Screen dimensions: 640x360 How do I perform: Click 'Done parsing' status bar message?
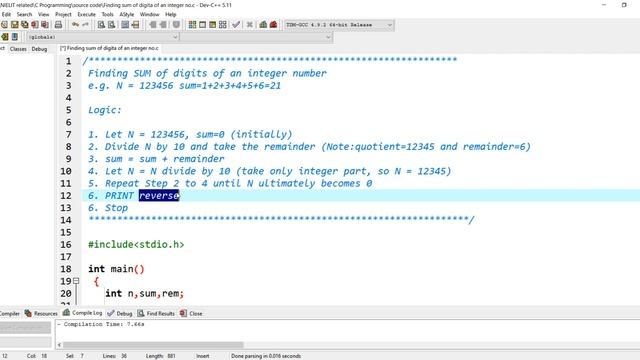pyautogui.click(x=266, y=356)
